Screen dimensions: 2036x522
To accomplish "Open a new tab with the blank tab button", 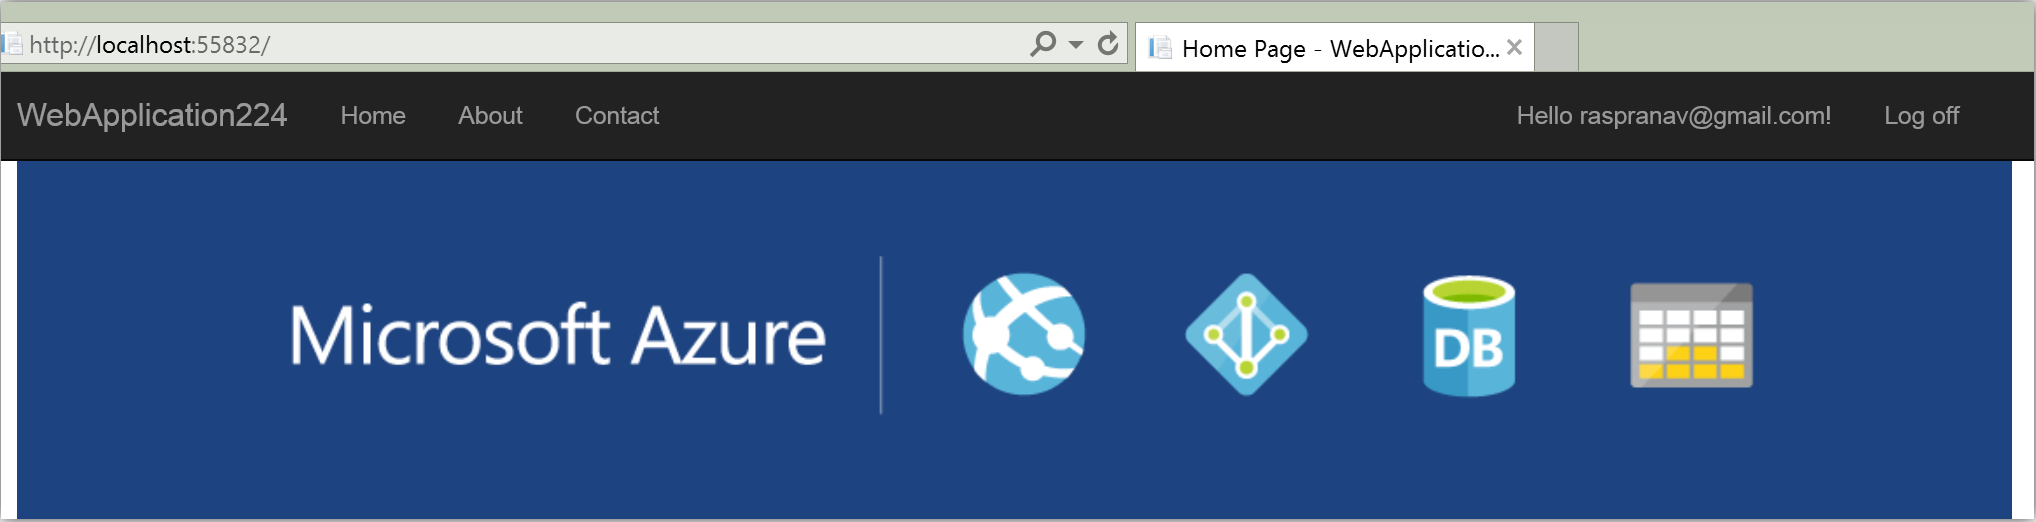I will click(1556, 47).
